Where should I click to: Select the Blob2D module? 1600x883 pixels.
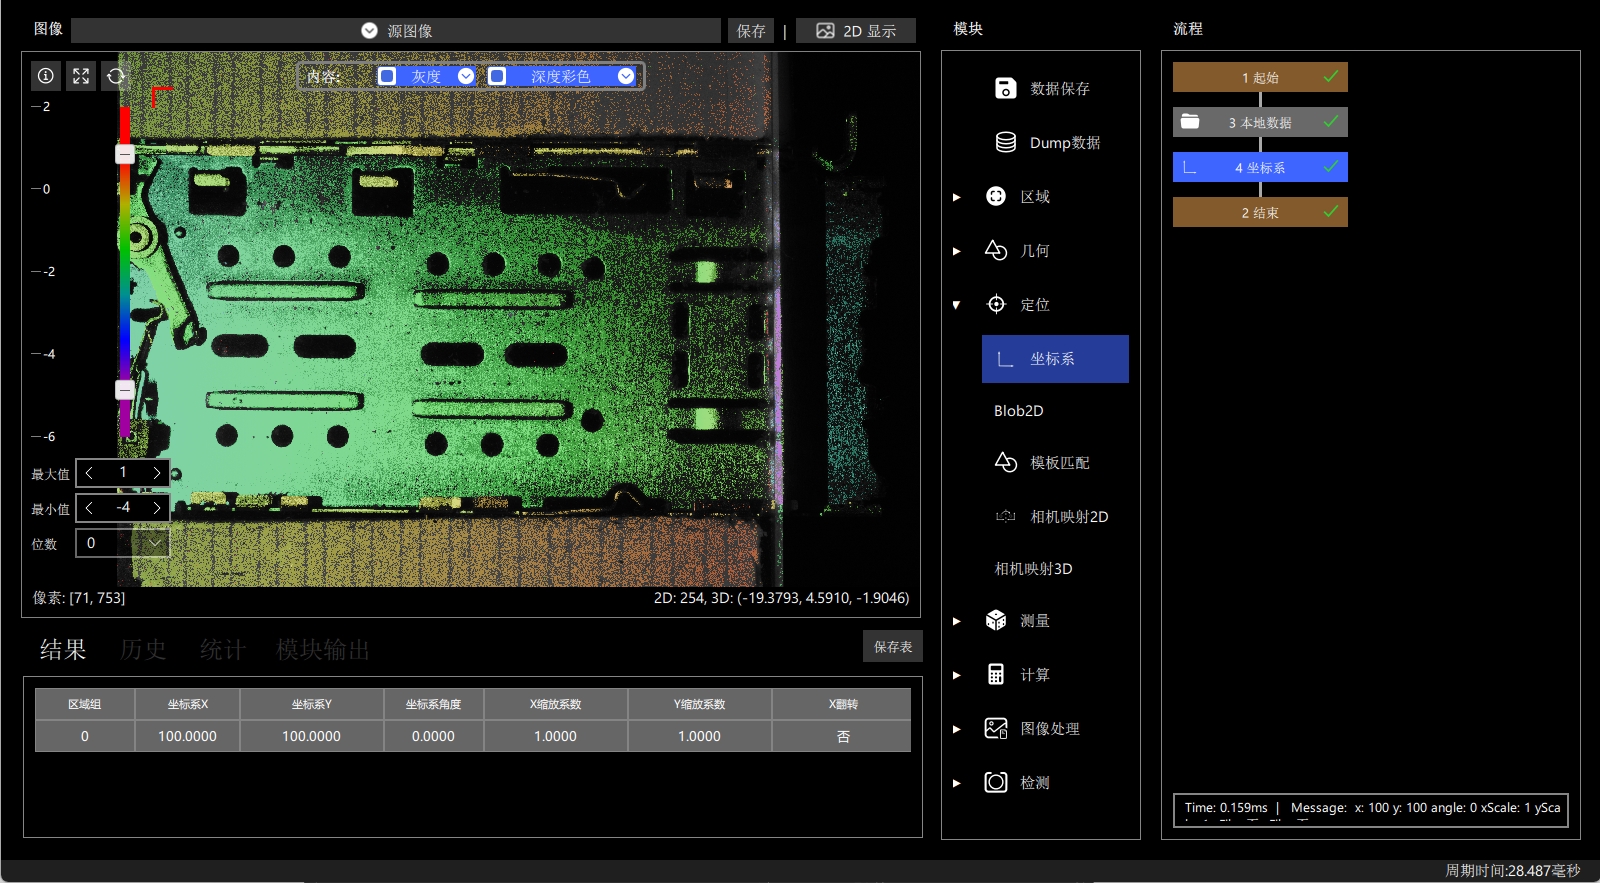1018,410
